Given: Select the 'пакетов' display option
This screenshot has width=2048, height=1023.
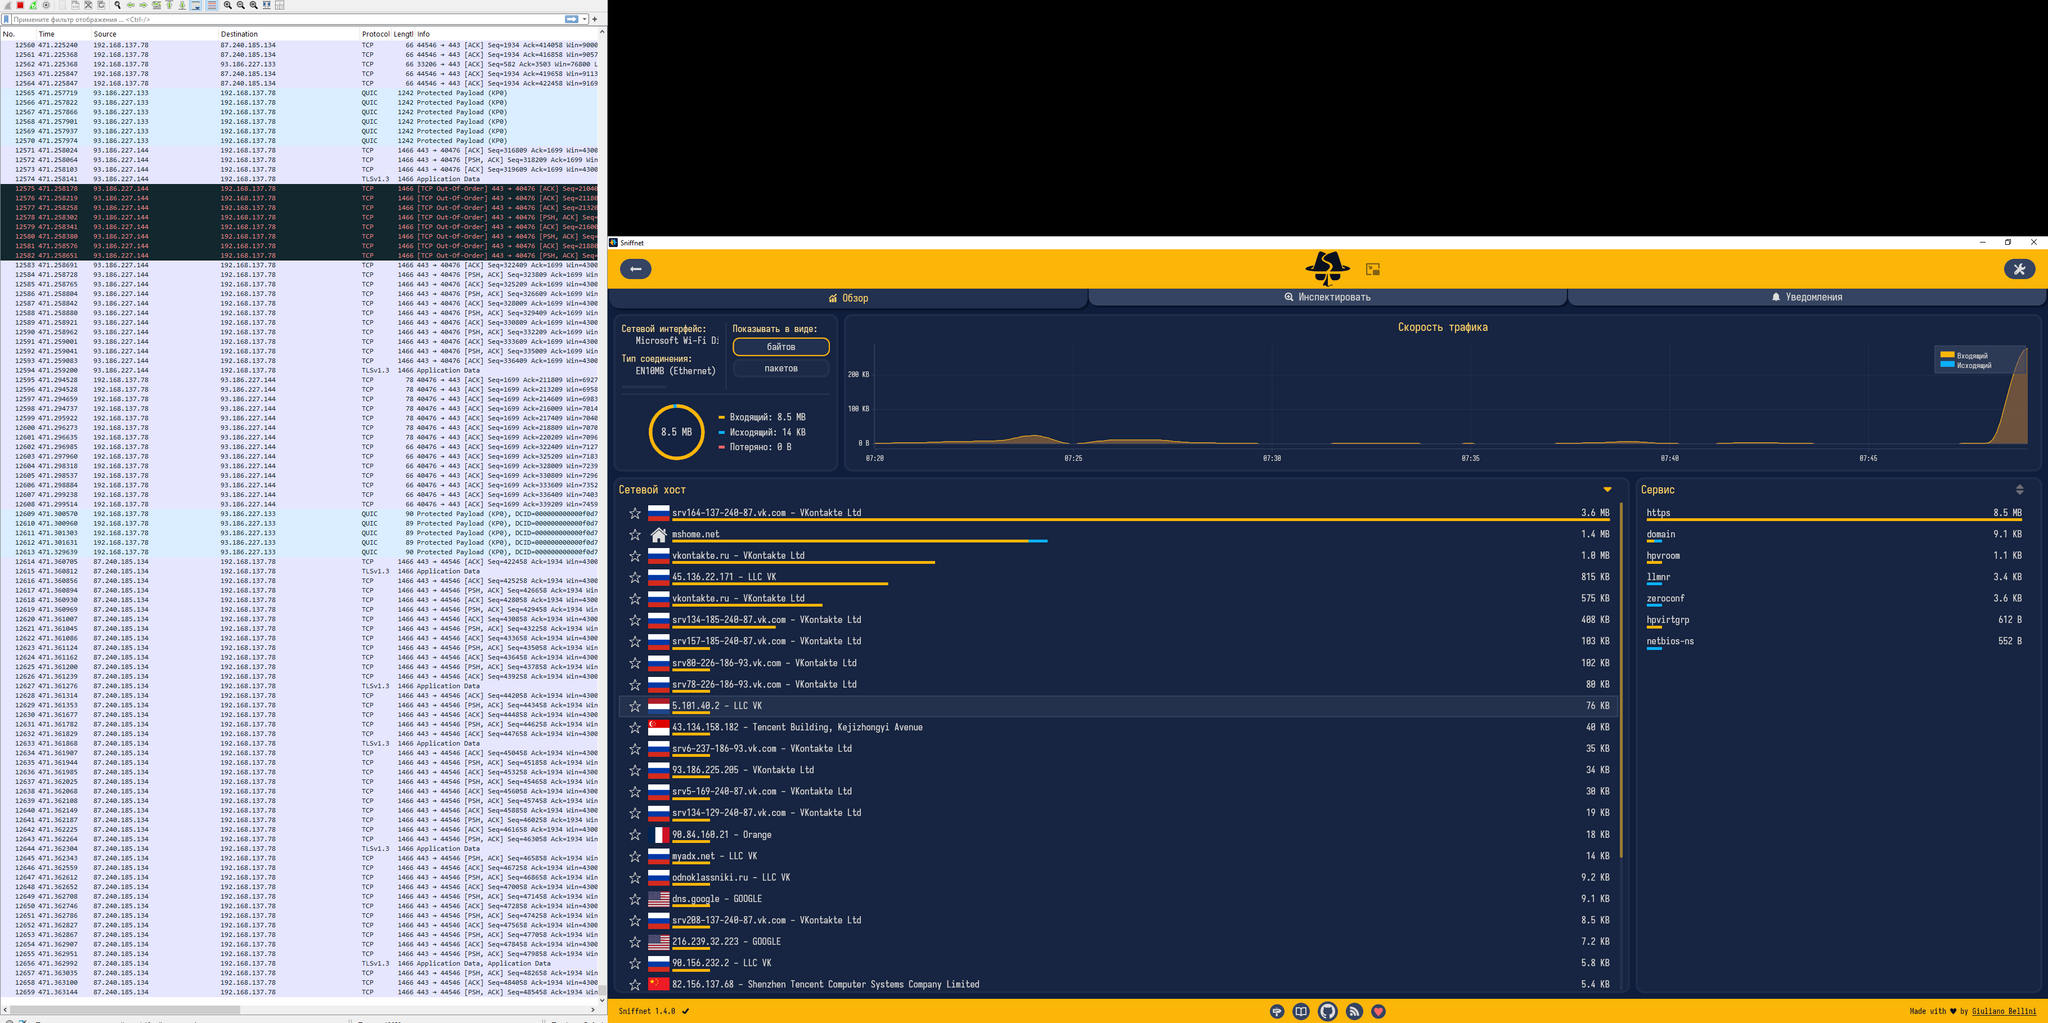Looking at the screenshot, I should [x=781, y=369].
